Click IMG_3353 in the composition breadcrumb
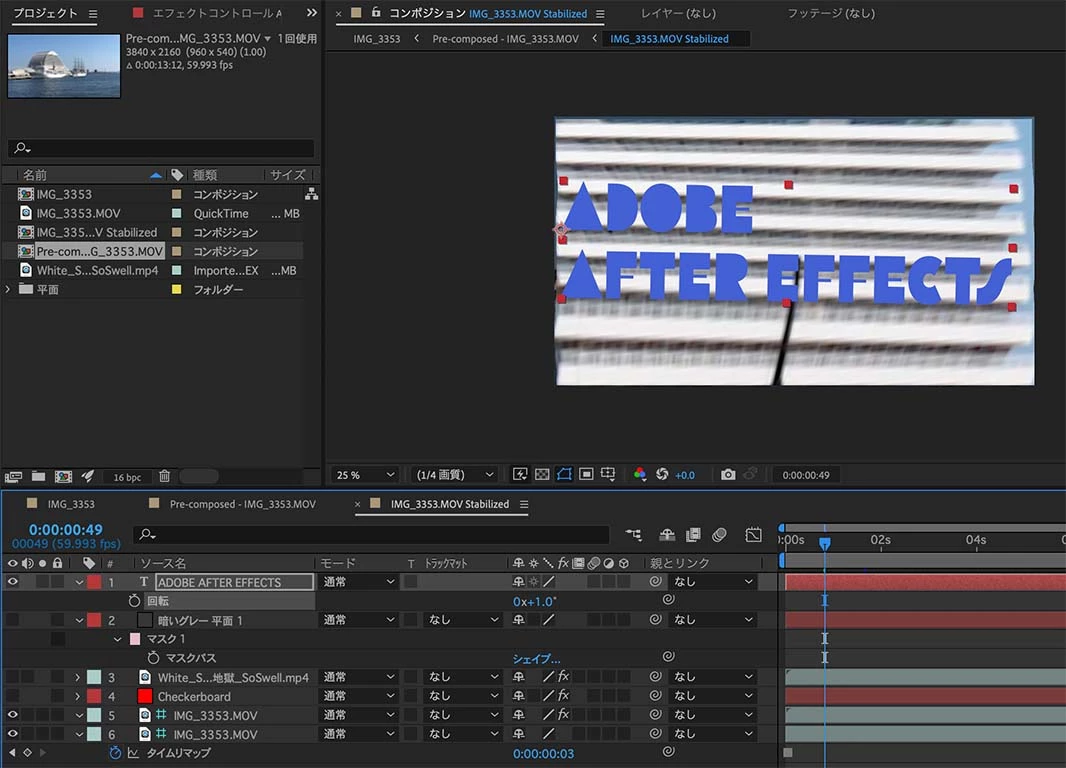 377,39
